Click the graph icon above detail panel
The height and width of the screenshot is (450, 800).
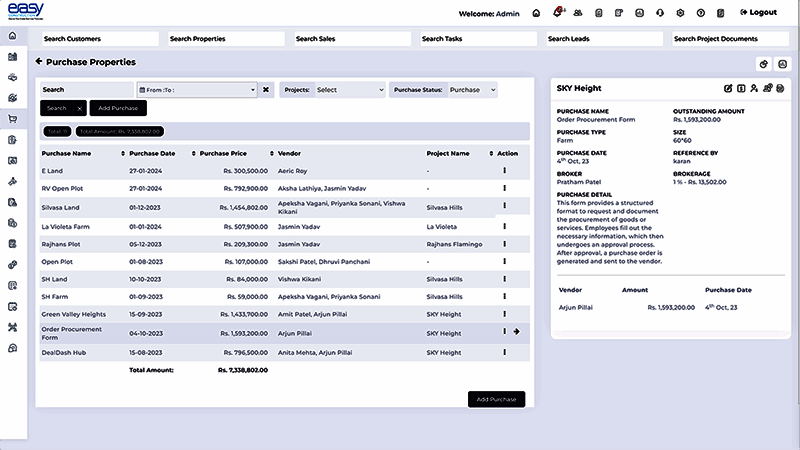tap(782, 64)
